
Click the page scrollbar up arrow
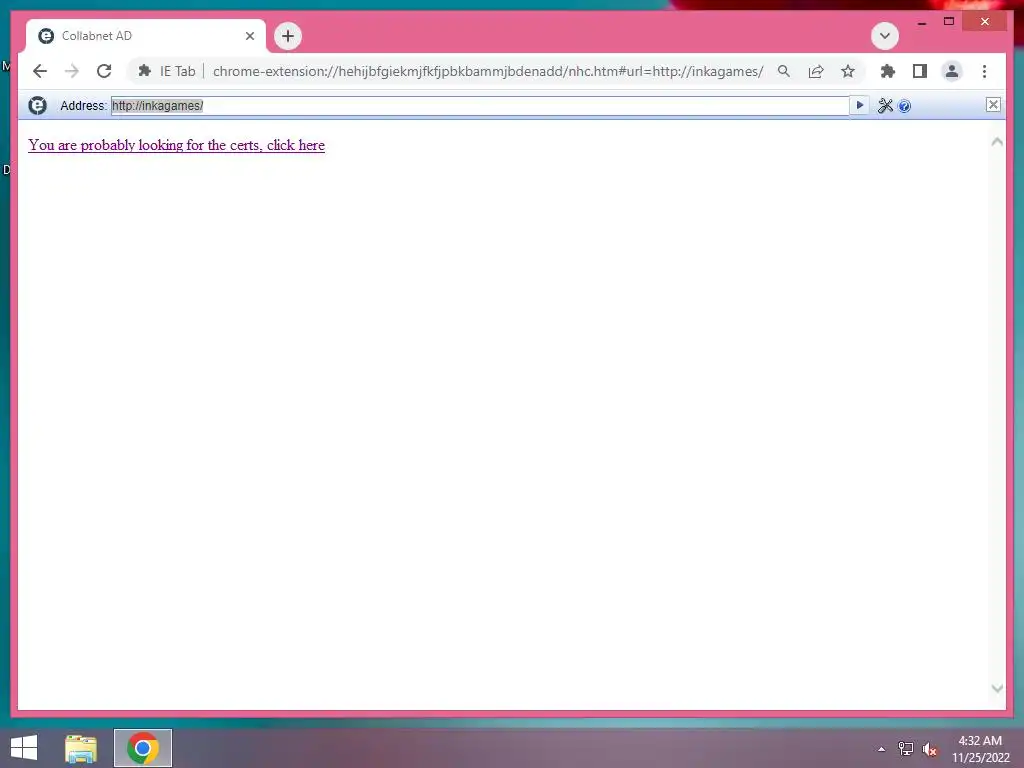(997, 142)
